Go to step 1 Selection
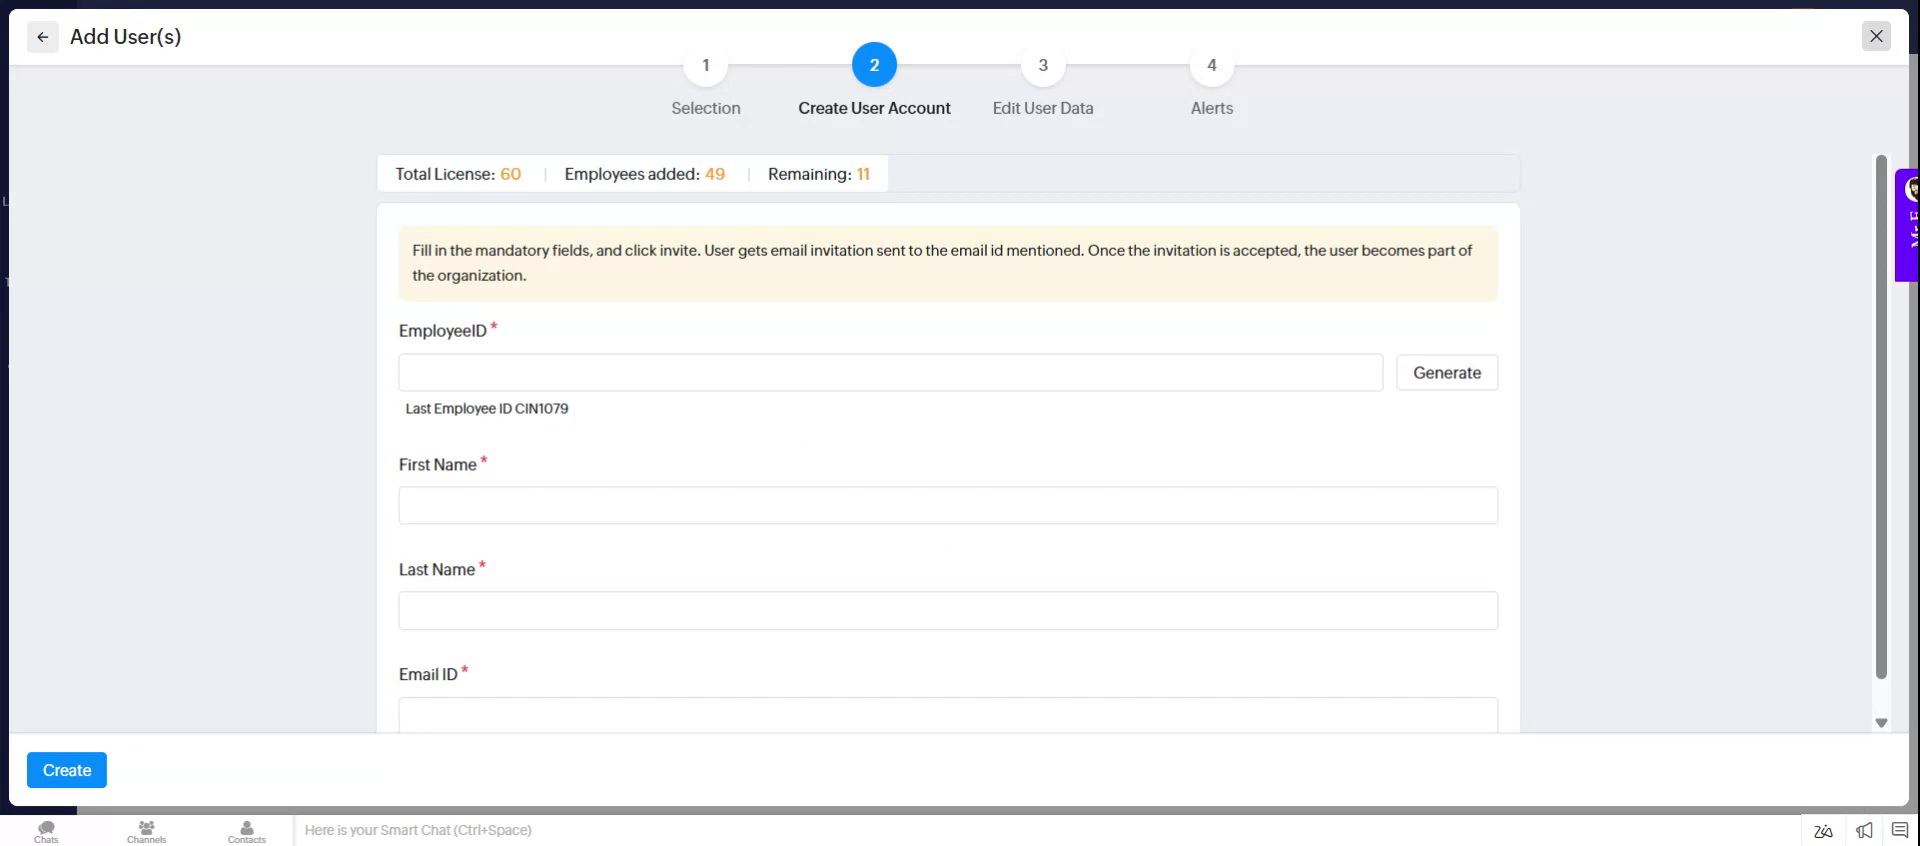This screenshot has height=846, width=1920. click(705, 65)
